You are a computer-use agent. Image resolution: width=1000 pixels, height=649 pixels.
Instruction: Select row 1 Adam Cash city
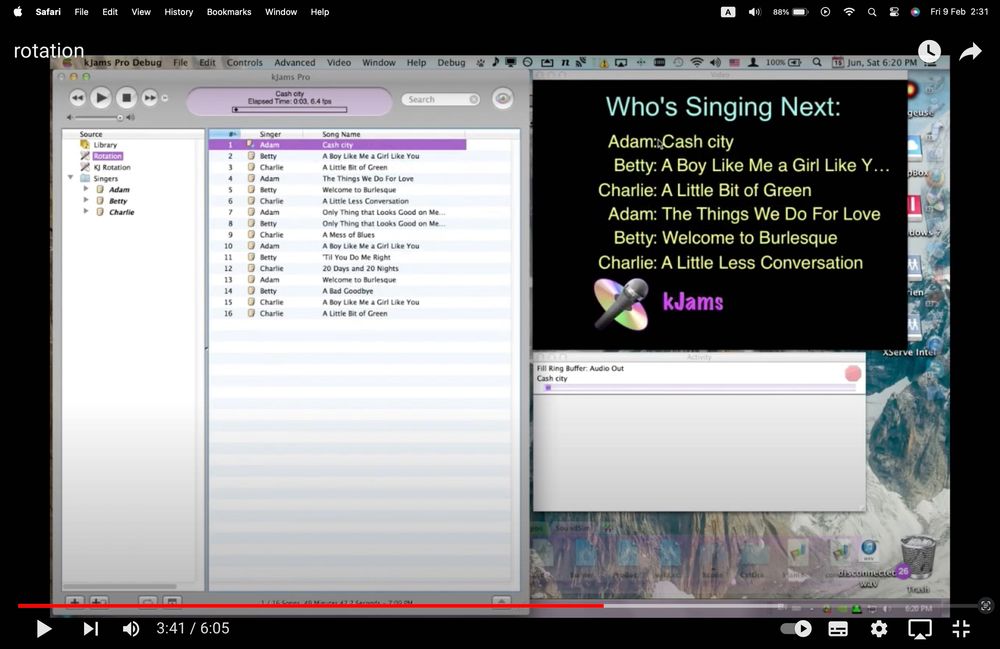click(x=337, y=145)
